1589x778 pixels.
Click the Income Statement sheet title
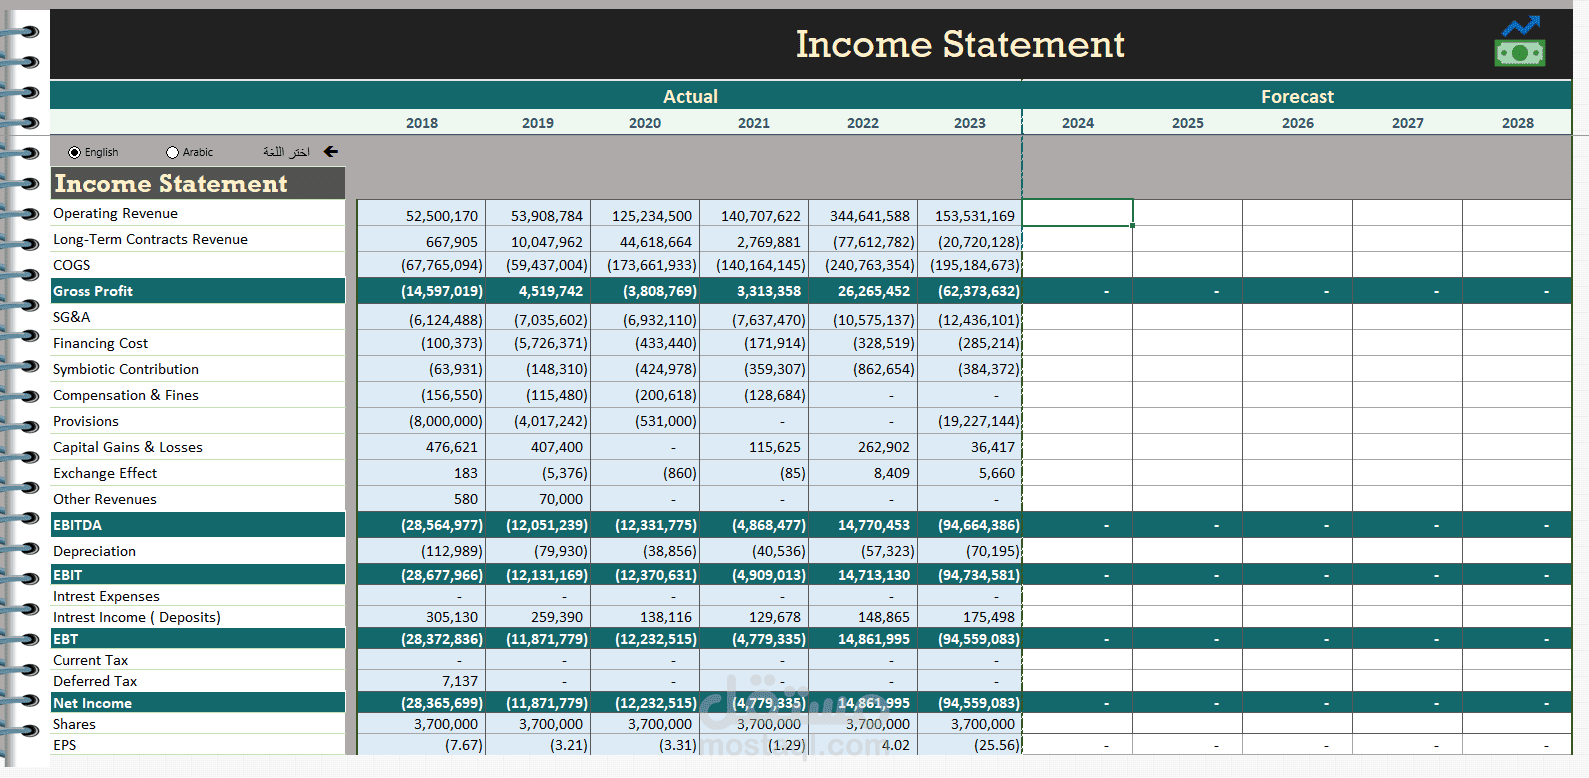point(960,44)
